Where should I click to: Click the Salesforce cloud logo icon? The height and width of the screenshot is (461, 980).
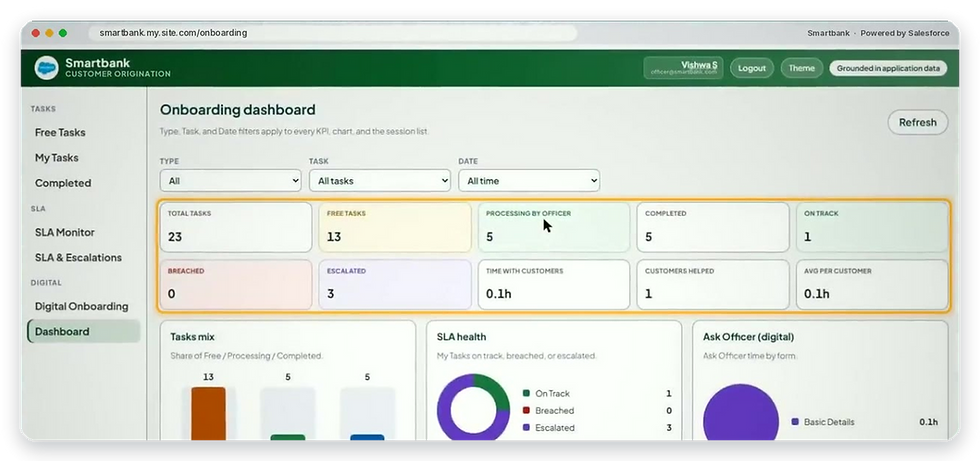pos(46,68)
